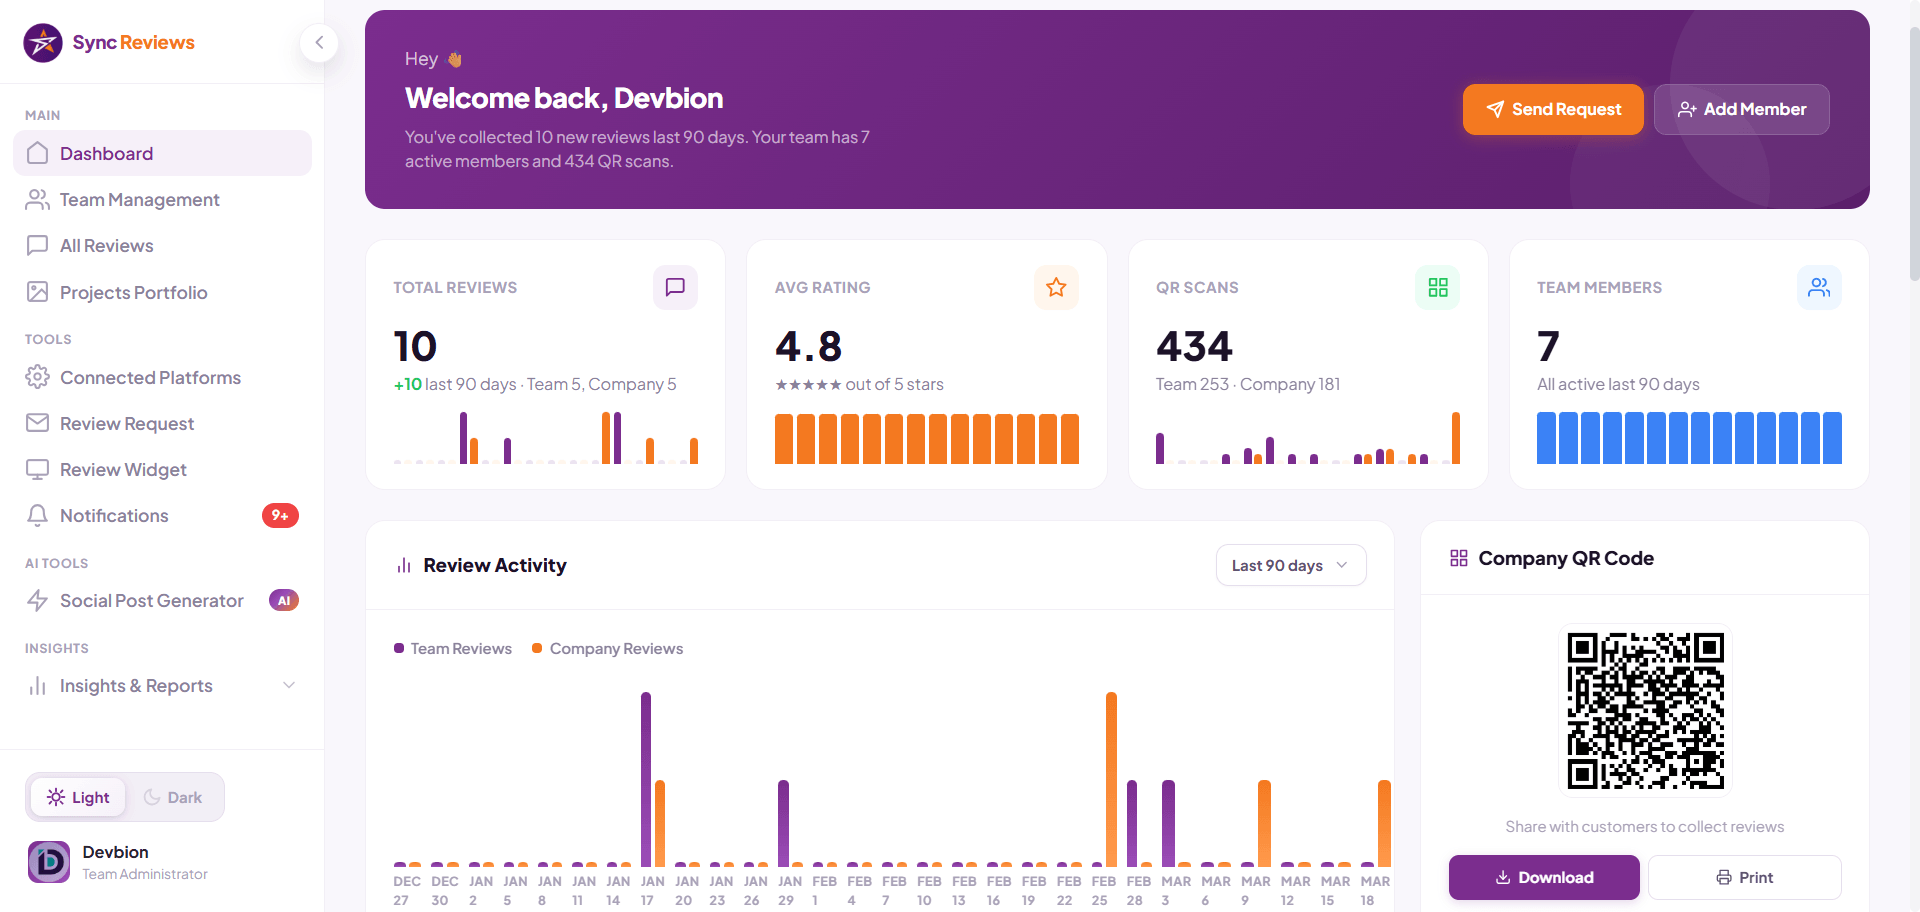Open Social Post Generator
1920x912 pixels.
[x=162, y=600]
